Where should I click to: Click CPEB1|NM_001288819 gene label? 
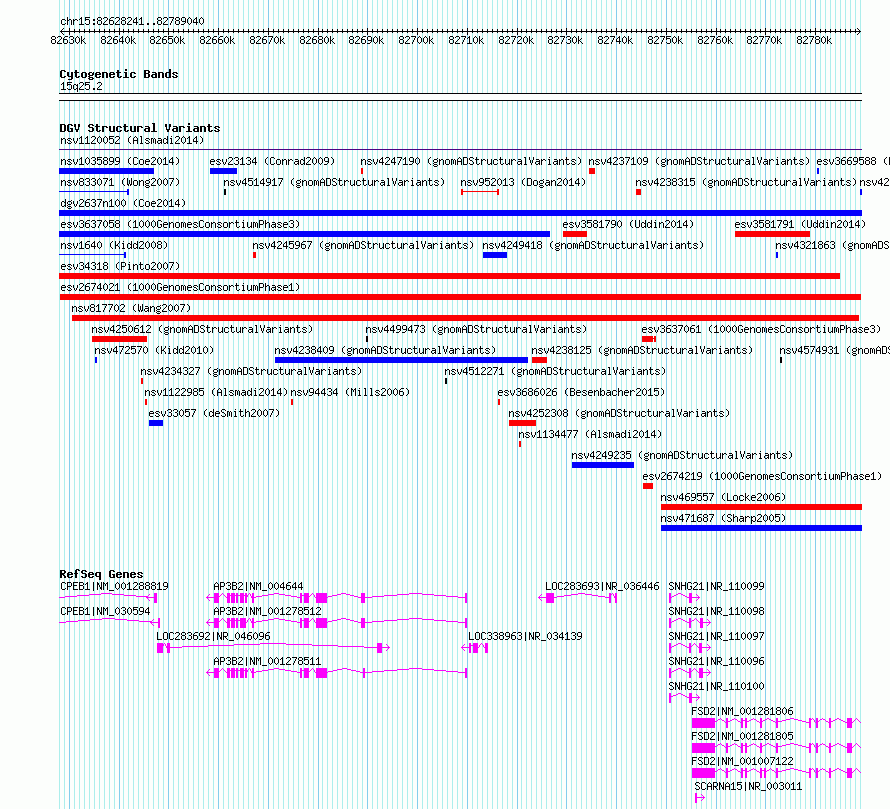click(114, 586)
